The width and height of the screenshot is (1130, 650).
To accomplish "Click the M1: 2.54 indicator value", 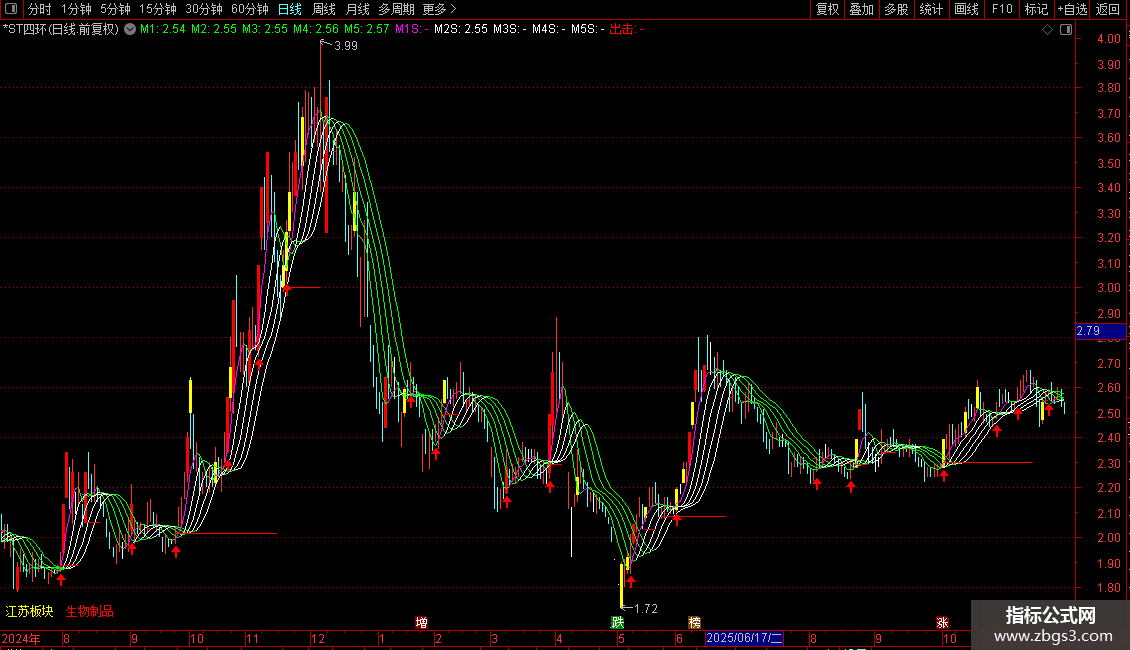I will [x=163, y=30].
